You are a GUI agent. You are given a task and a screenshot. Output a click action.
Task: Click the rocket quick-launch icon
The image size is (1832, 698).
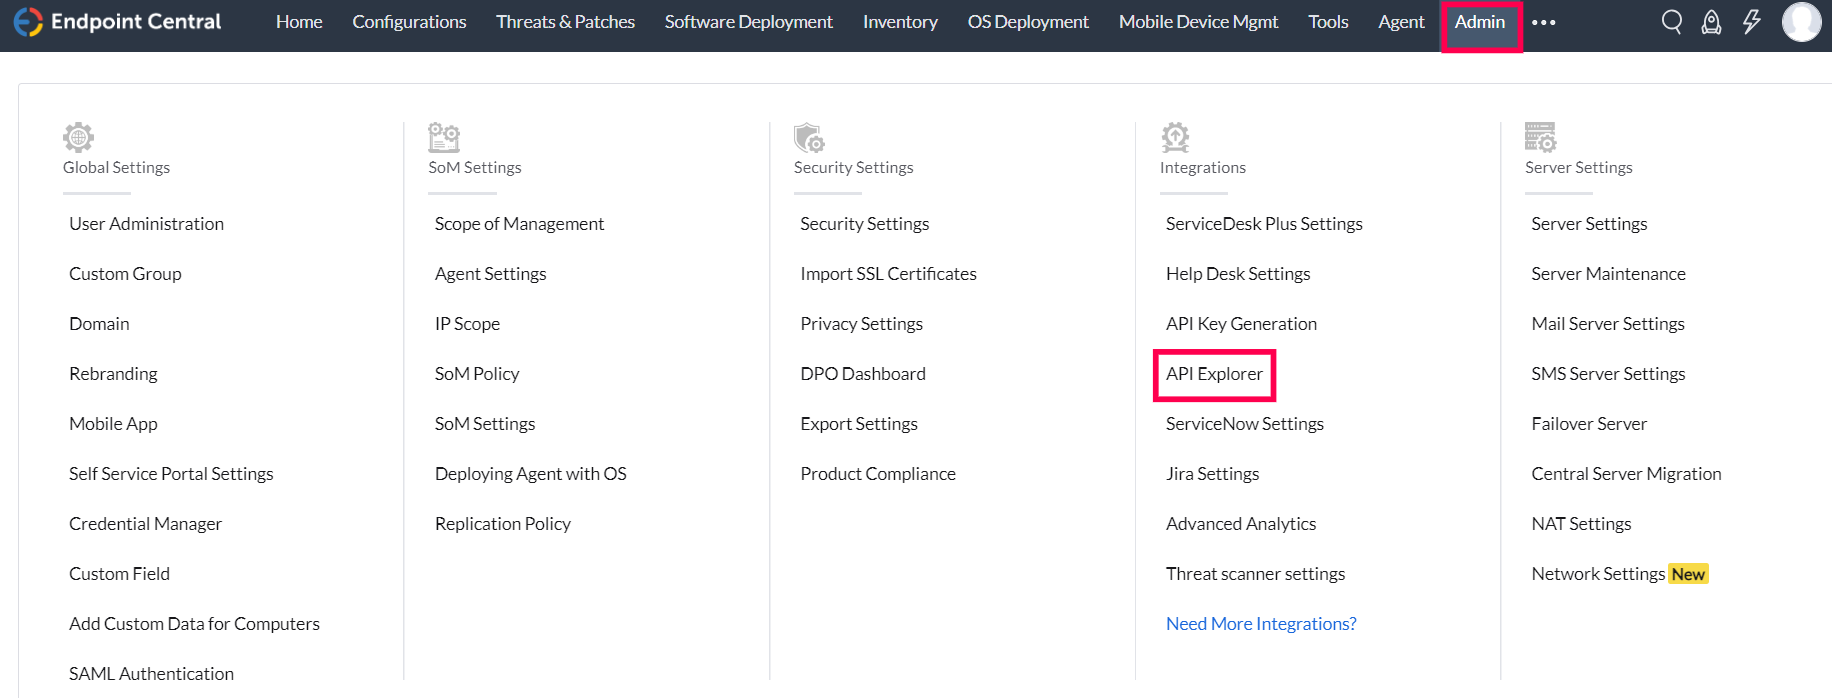tap(1711, 22)
